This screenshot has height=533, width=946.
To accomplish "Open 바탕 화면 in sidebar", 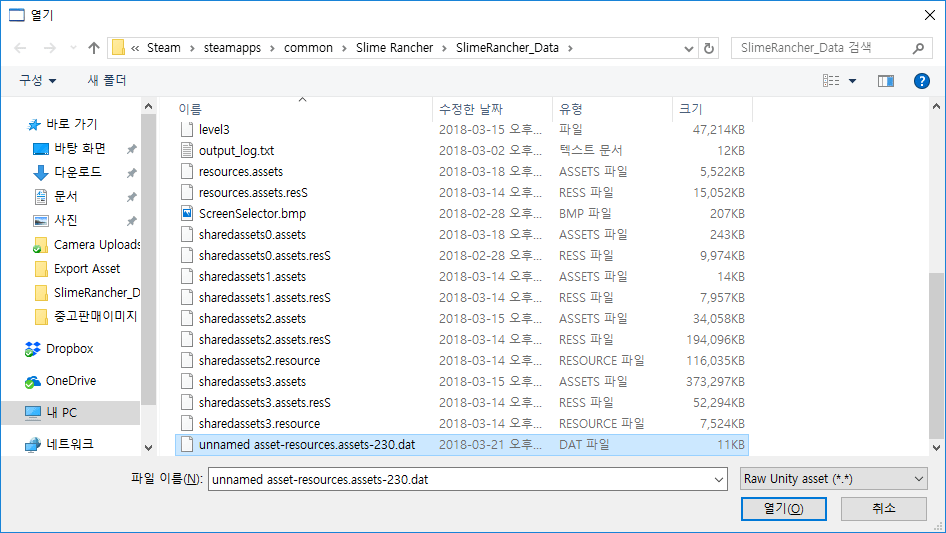I will point(80,148).
